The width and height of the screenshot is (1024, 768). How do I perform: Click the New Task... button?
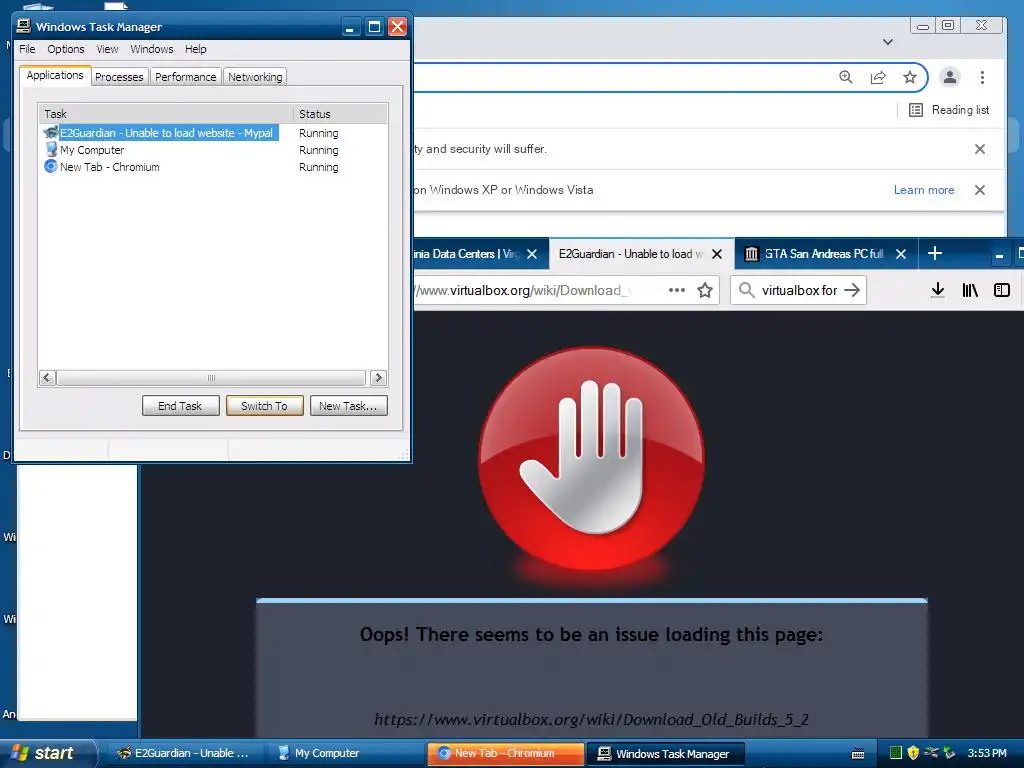pyautogui.click(x=348, y=406)
